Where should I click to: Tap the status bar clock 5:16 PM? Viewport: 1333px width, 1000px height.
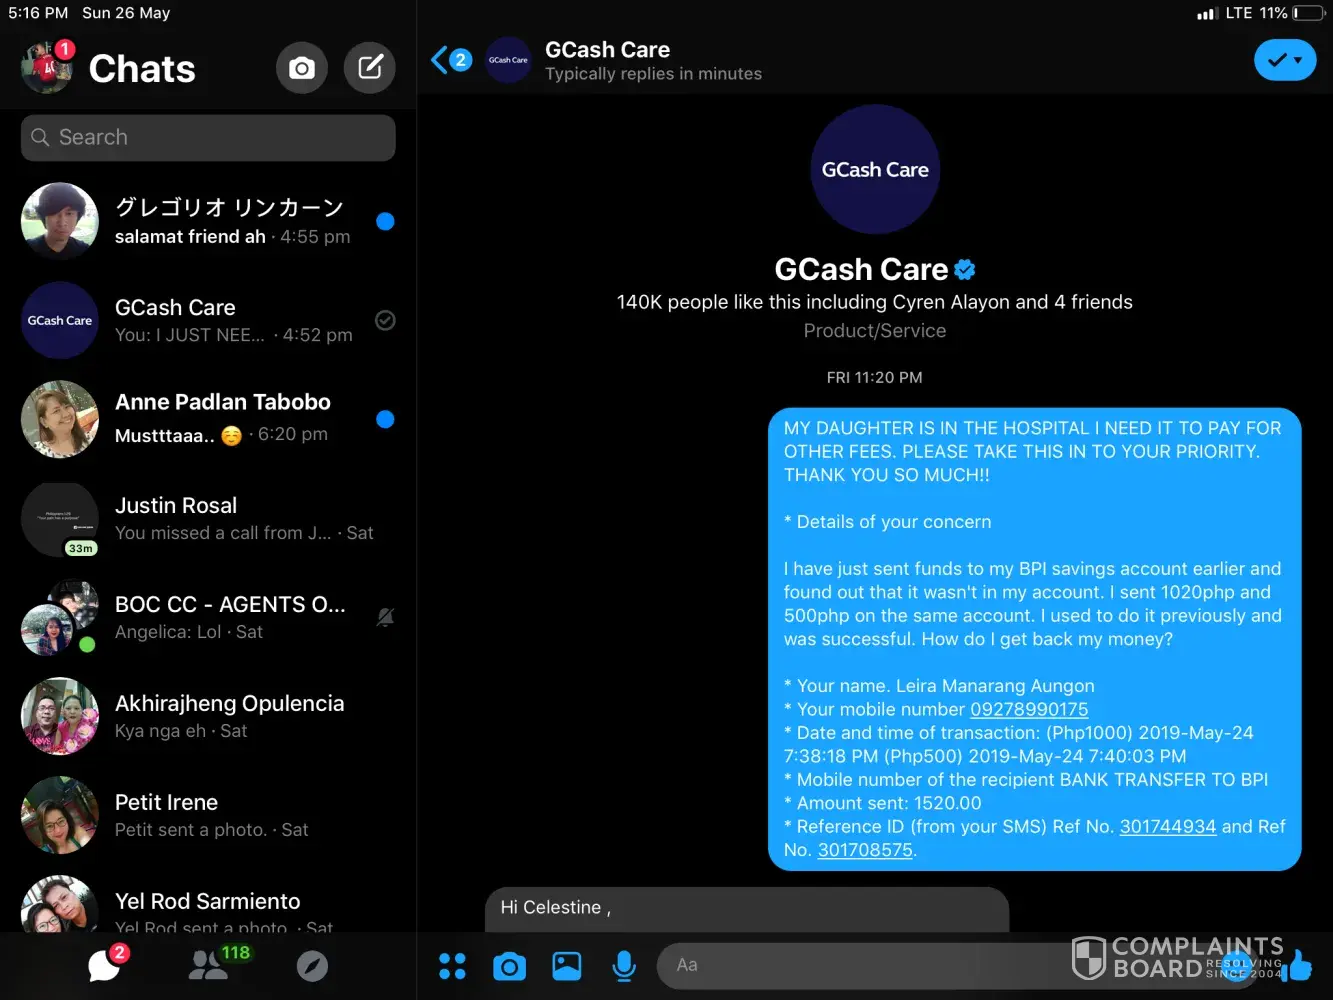coord(38,13)
